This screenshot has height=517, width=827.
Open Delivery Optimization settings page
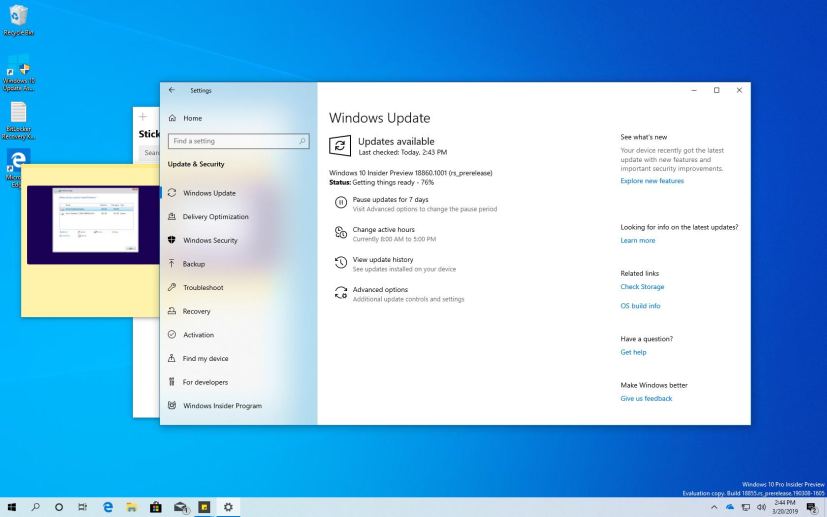[x=215, y=217]
